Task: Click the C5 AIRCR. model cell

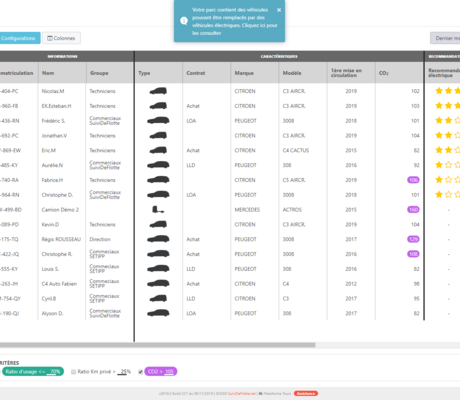Action: pyautogui.click(x=294, y=180)
